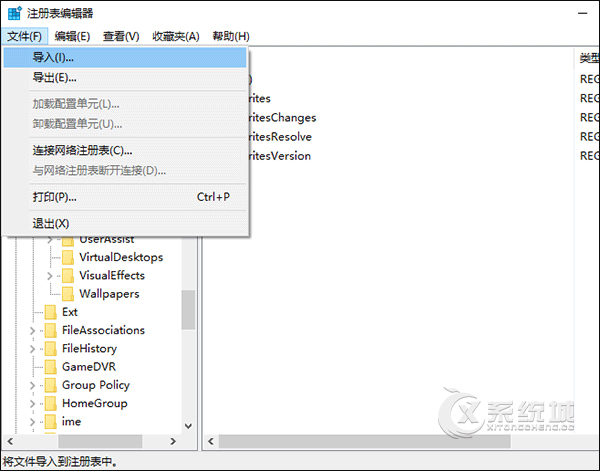
Task: Click the VisualEffects folder icon
Action: (x=68, y=276)
